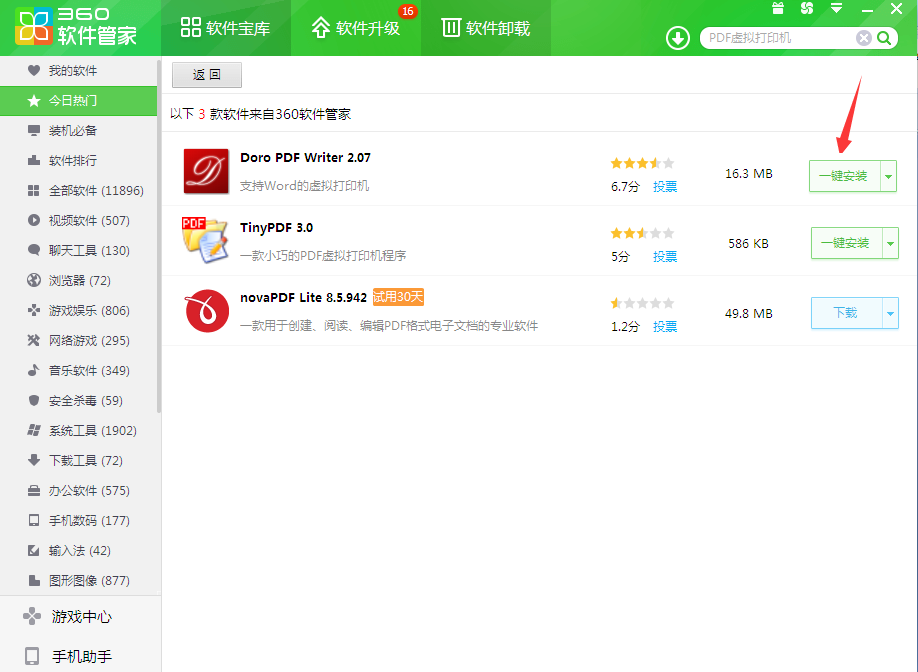Switch to the 软件卸载 tab
This screenshot has height=672, width=918.
pyautogui.click(x=486, y=28)
